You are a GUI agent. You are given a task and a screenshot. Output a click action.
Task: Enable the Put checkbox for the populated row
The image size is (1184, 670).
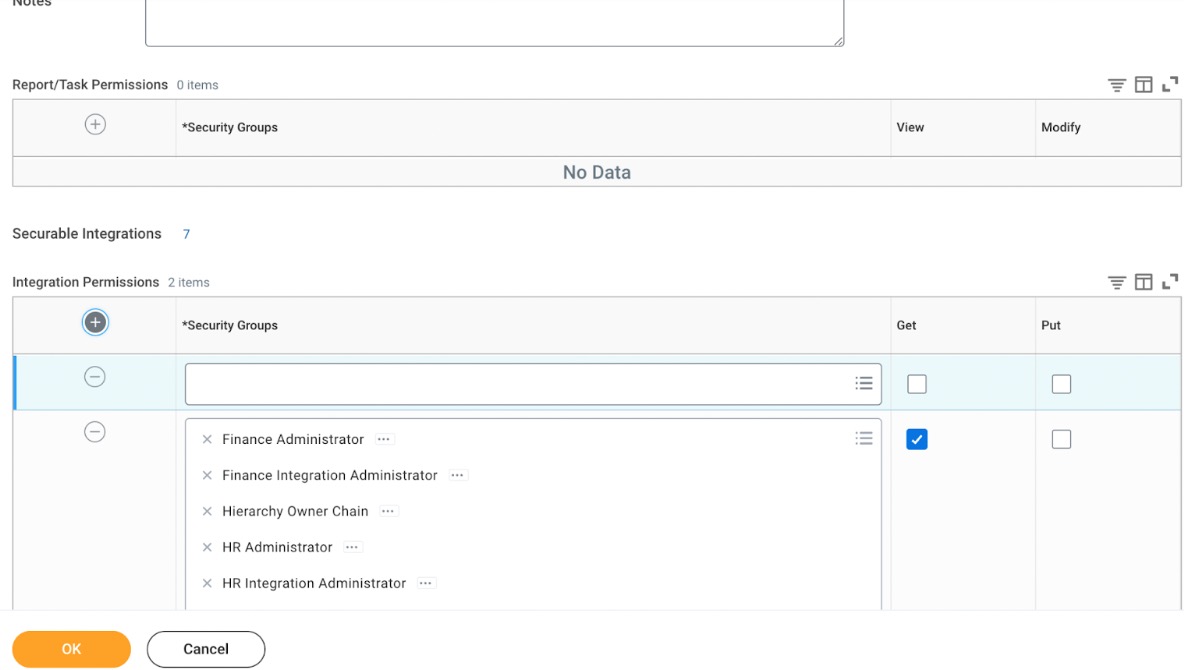pos(1062,439)
